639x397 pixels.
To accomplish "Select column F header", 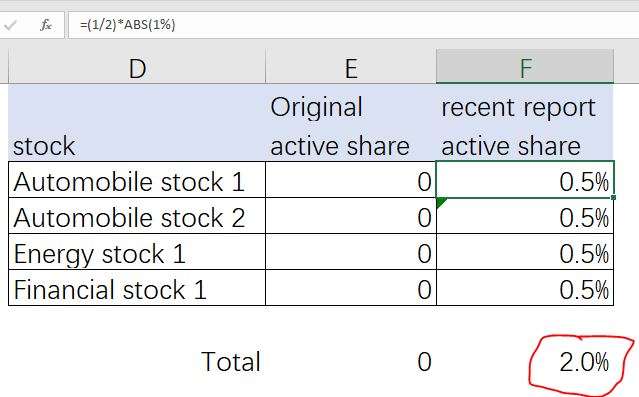I will coord(525,67).
